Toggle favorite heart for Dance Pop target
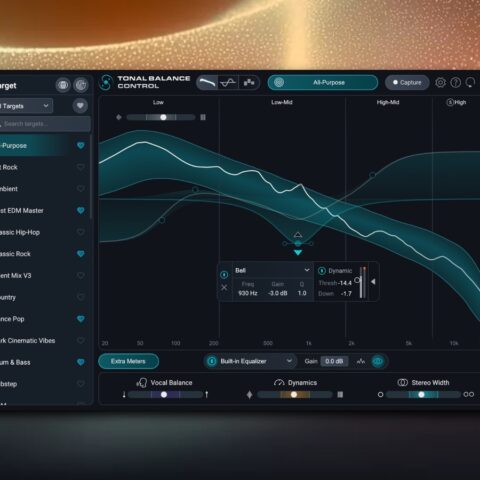 tap(81, 319)
